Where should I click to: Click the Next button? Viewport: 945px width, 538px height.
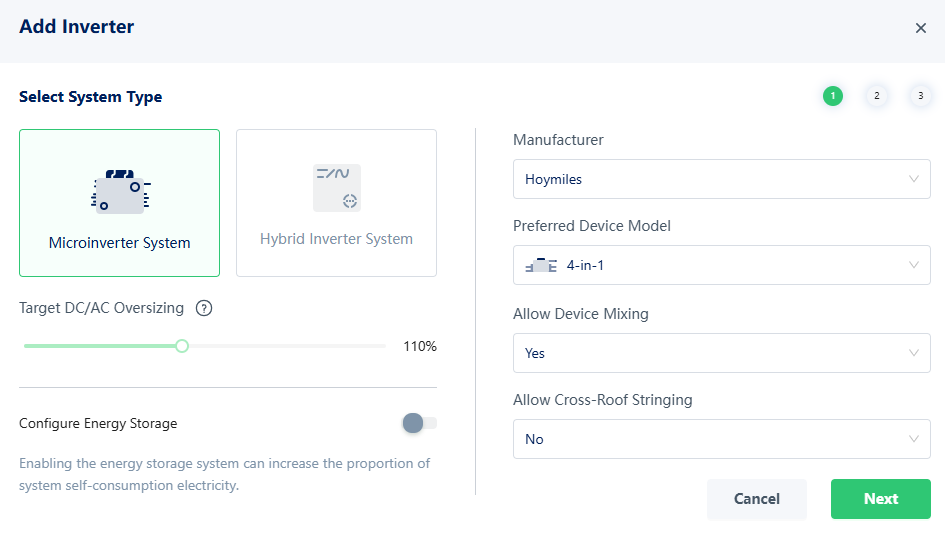click(881, 499)
